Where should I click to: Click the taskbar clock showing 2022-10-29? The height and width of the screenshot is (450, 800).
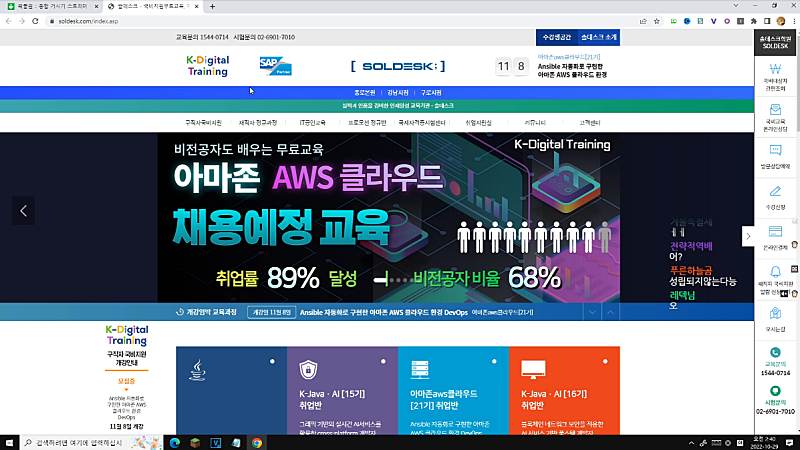click(x=763, y=442)
